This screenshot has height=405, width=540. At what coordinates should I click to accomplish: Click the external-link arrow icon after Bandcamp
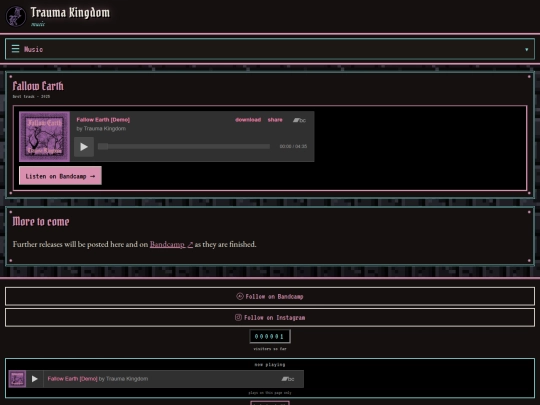tap(190, 245)
